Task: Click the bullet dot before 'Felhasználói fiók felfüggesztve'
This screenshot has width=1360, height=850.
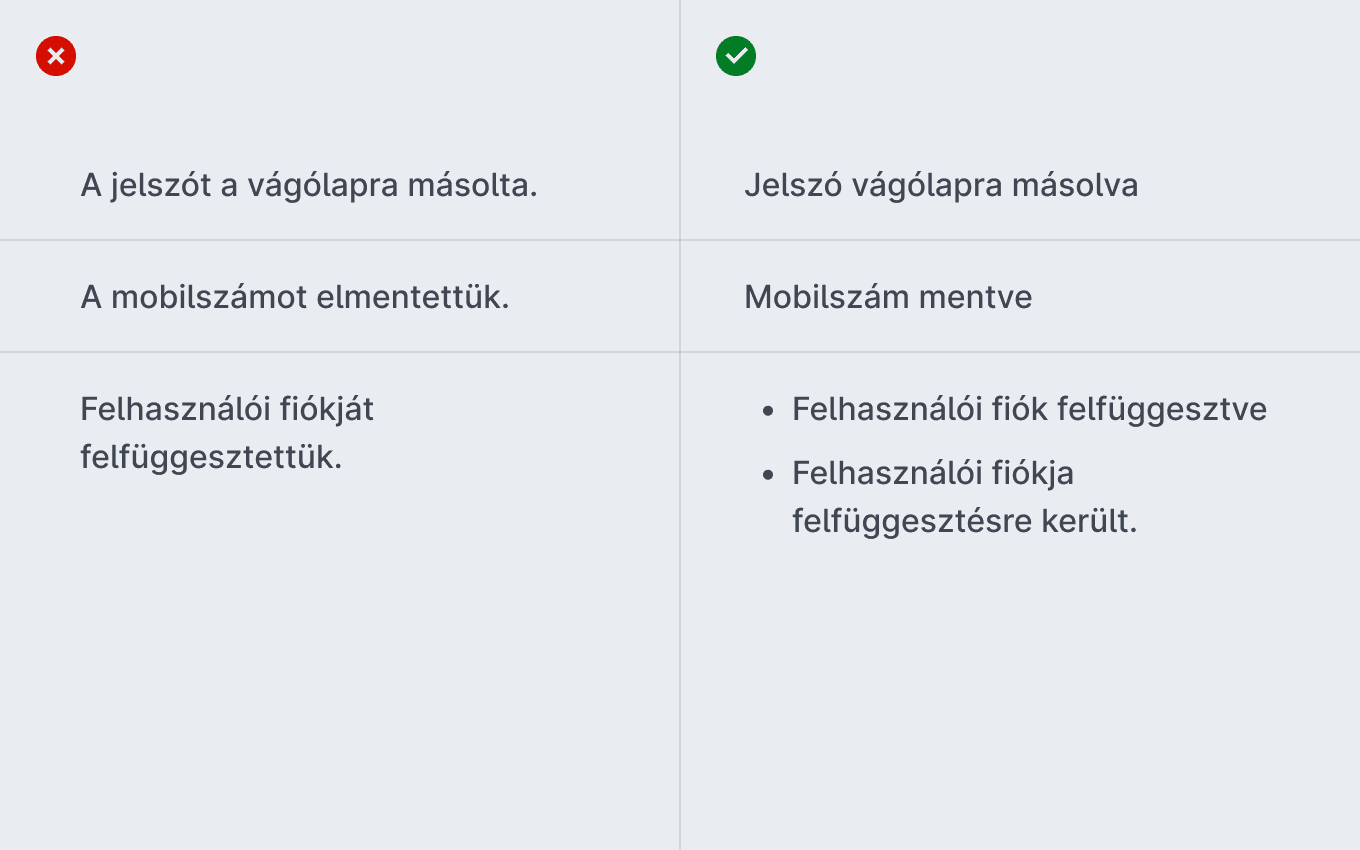Action: [x=768, y=411]
